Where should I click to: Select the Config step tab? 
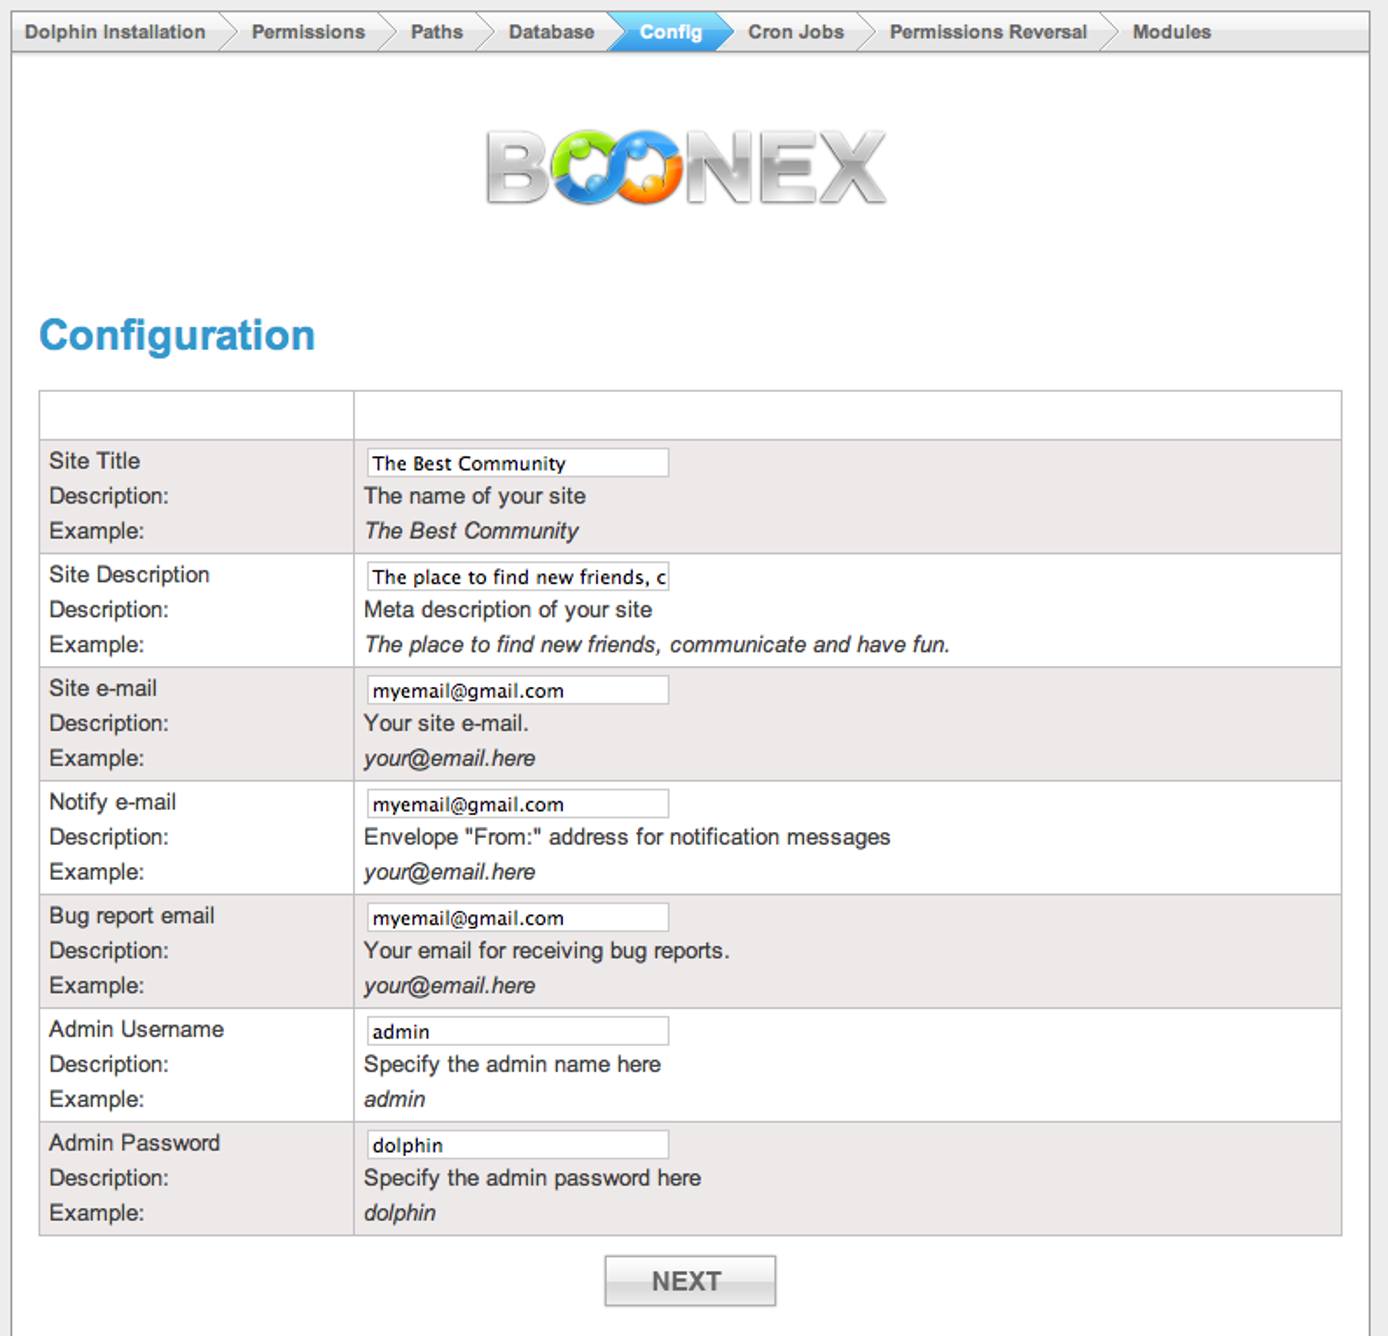click(670, 32)
